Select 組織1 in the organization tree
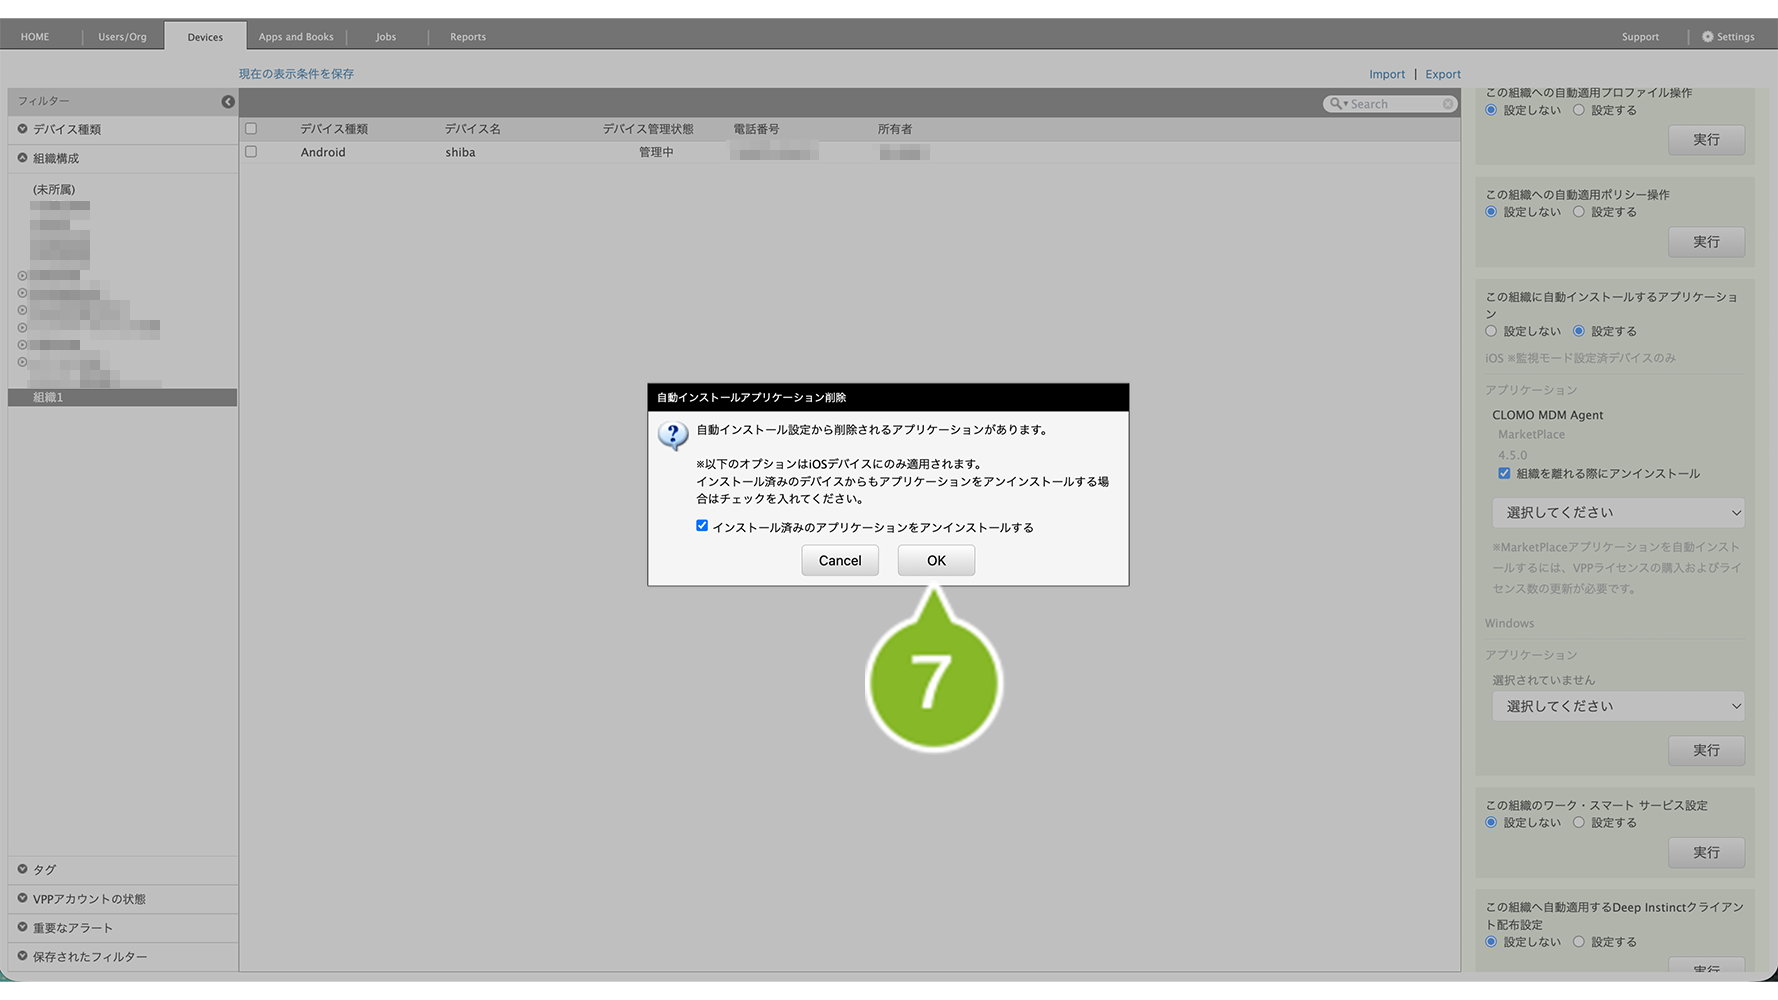1778x1000 pixels. click(x=48, y=397)
